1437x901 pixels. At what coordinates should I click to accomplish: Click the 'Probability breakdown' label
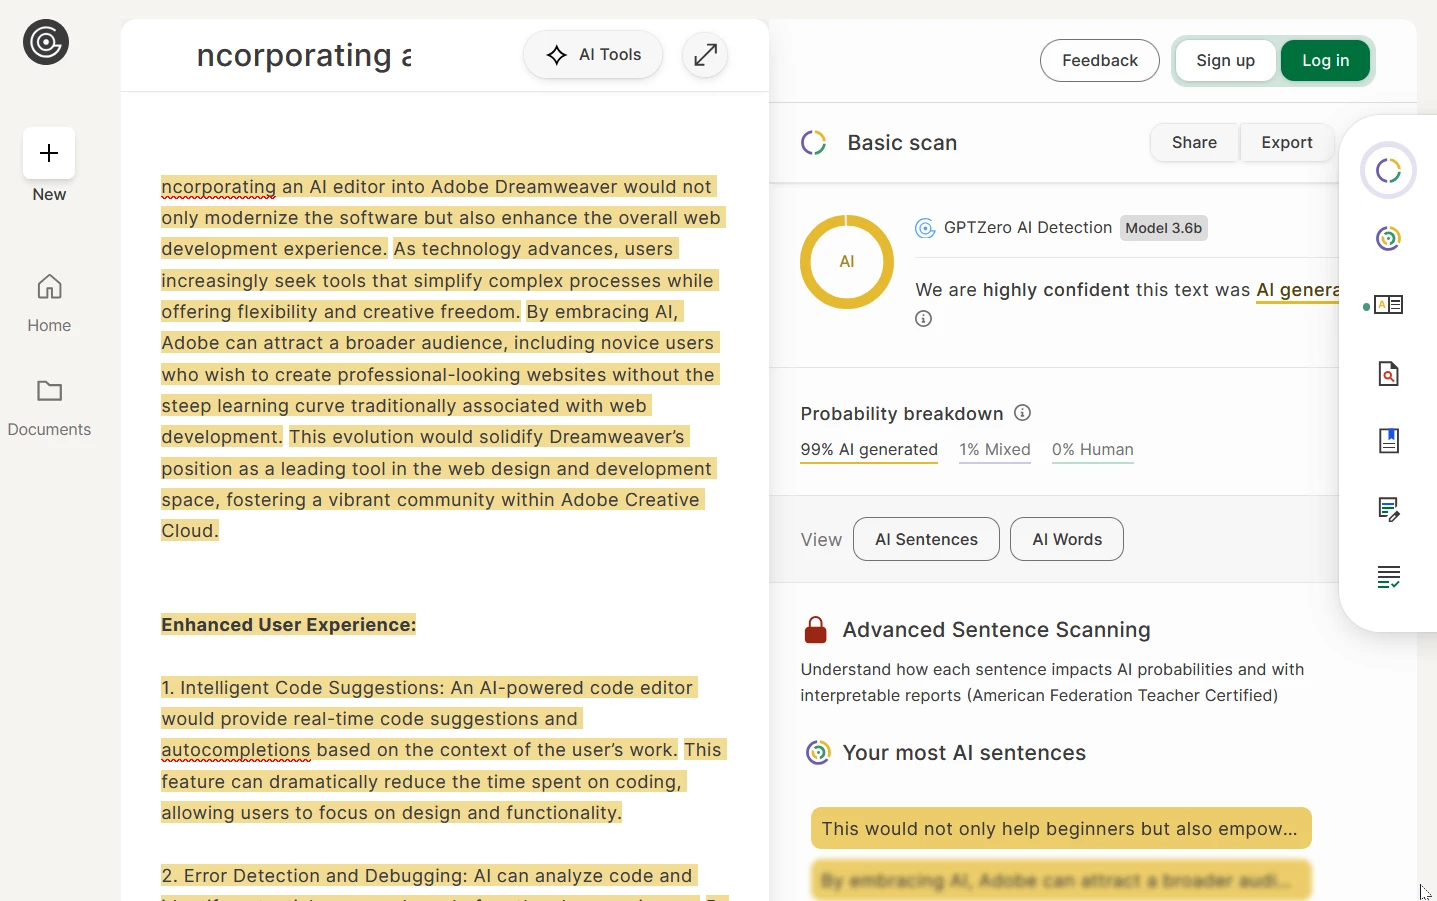click(x=902, y=414)
